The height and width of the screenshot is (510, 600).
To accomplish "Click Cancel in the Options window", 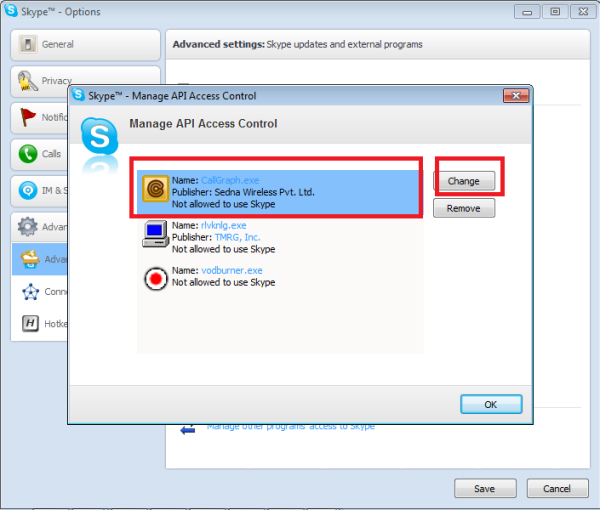I will (x=557, y=489).
